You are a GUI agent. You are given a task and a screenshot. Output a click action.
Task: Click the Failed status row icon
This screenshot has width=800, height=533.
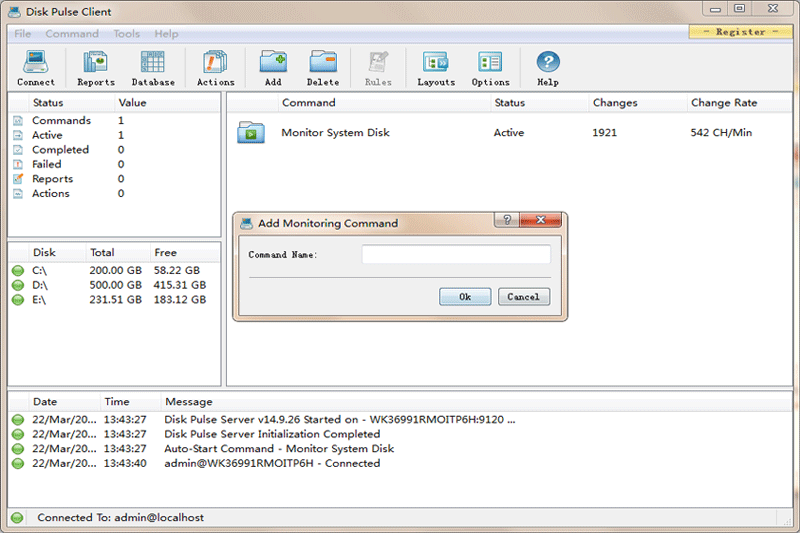pos(18,164)
